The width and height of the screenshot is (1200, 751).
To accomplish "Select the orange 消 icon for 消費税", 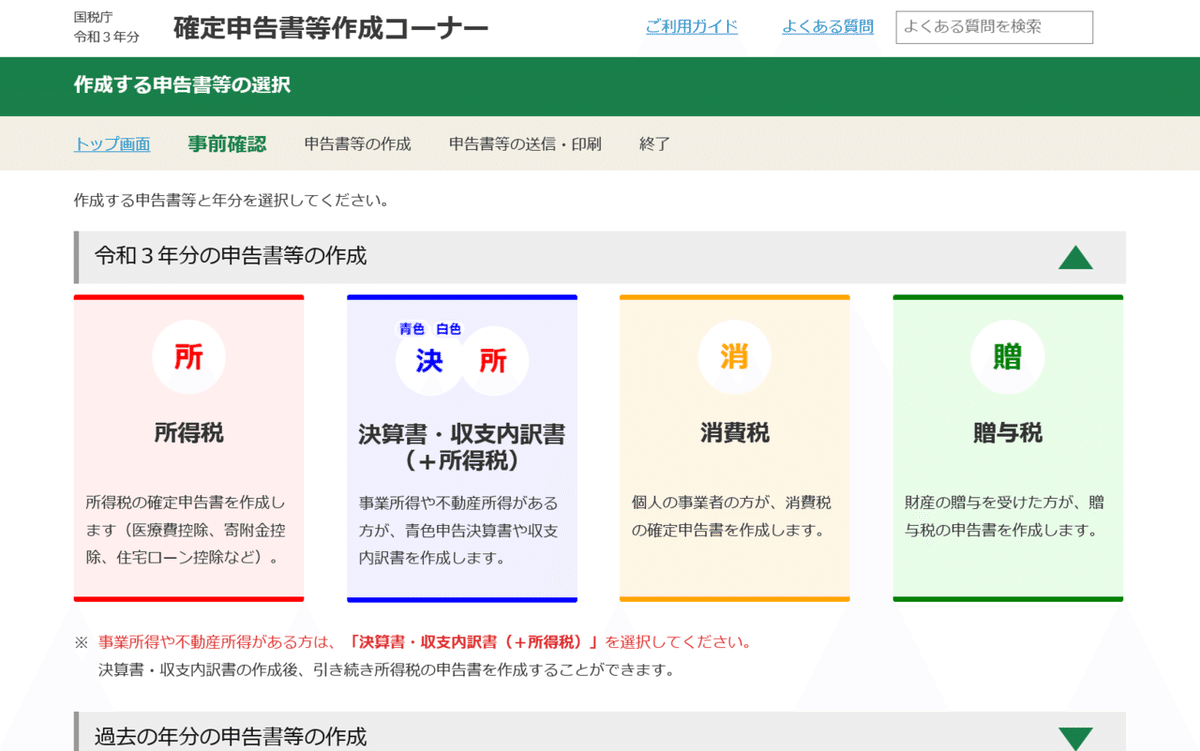I will [735, 356].
